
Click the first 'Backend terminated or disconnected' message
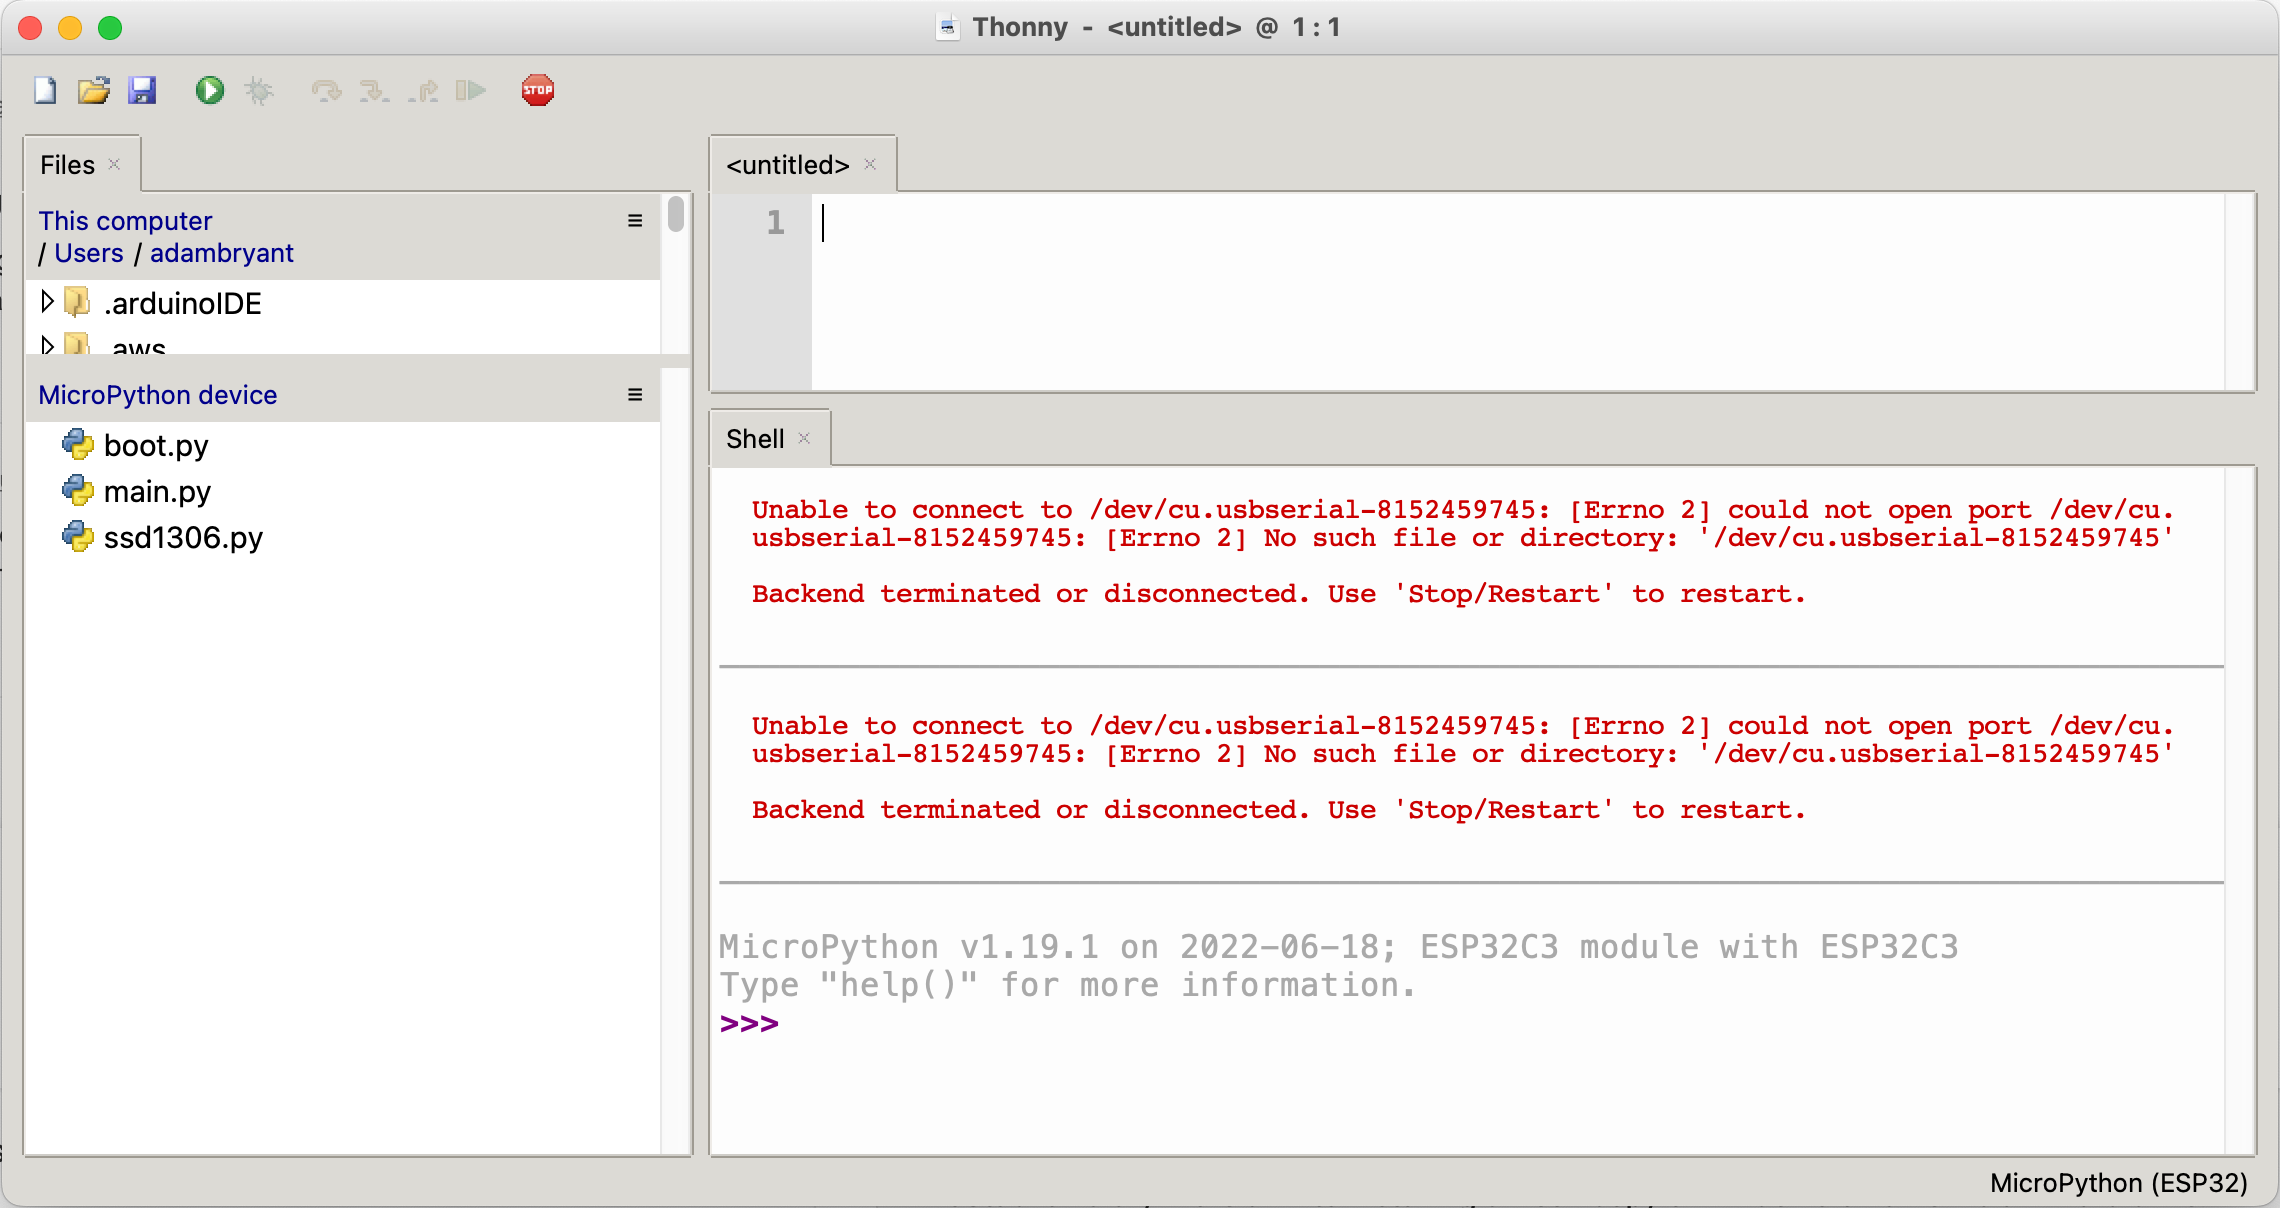[1278, 594]
